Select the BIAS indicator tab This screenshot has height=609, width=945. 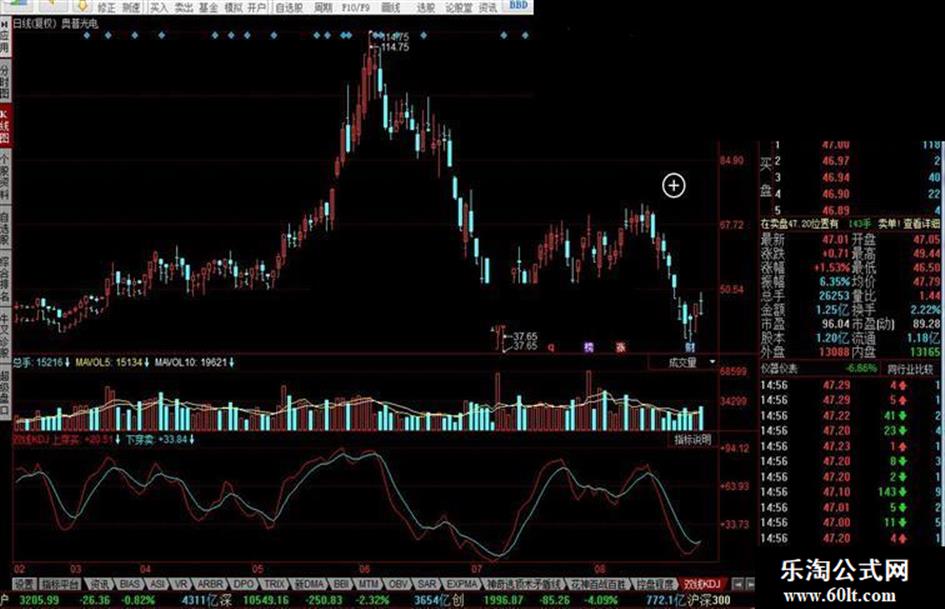129,584
